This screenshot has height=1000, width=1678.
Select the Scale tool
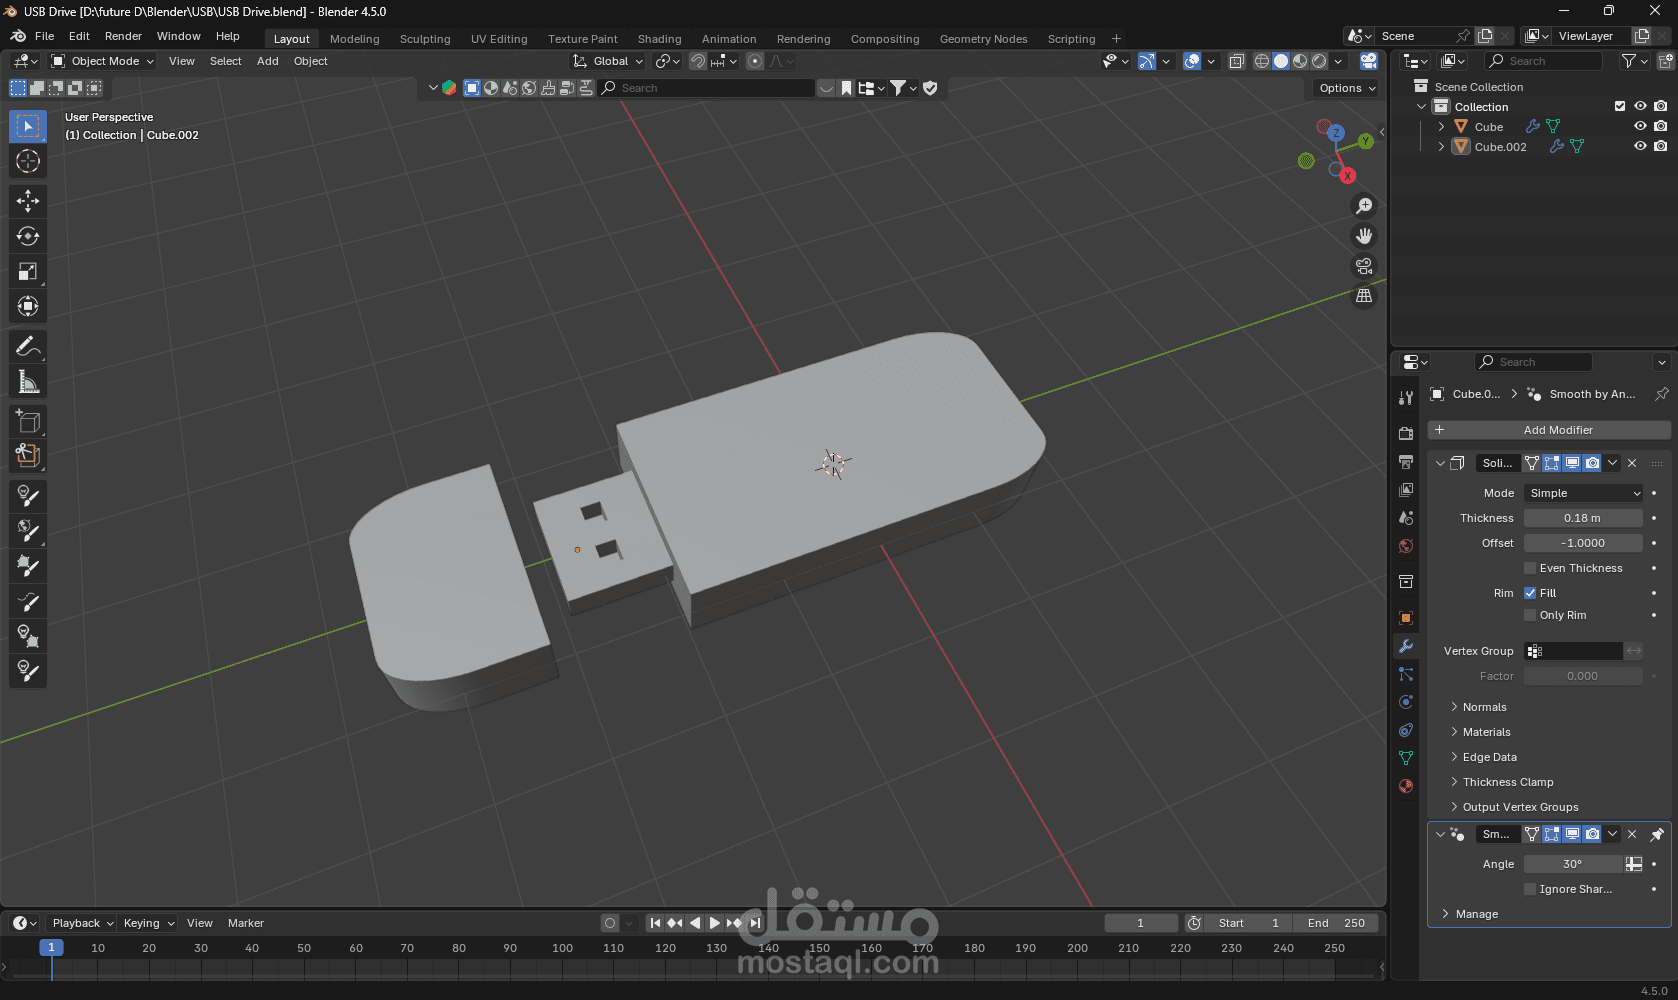[x=28, y=271]
